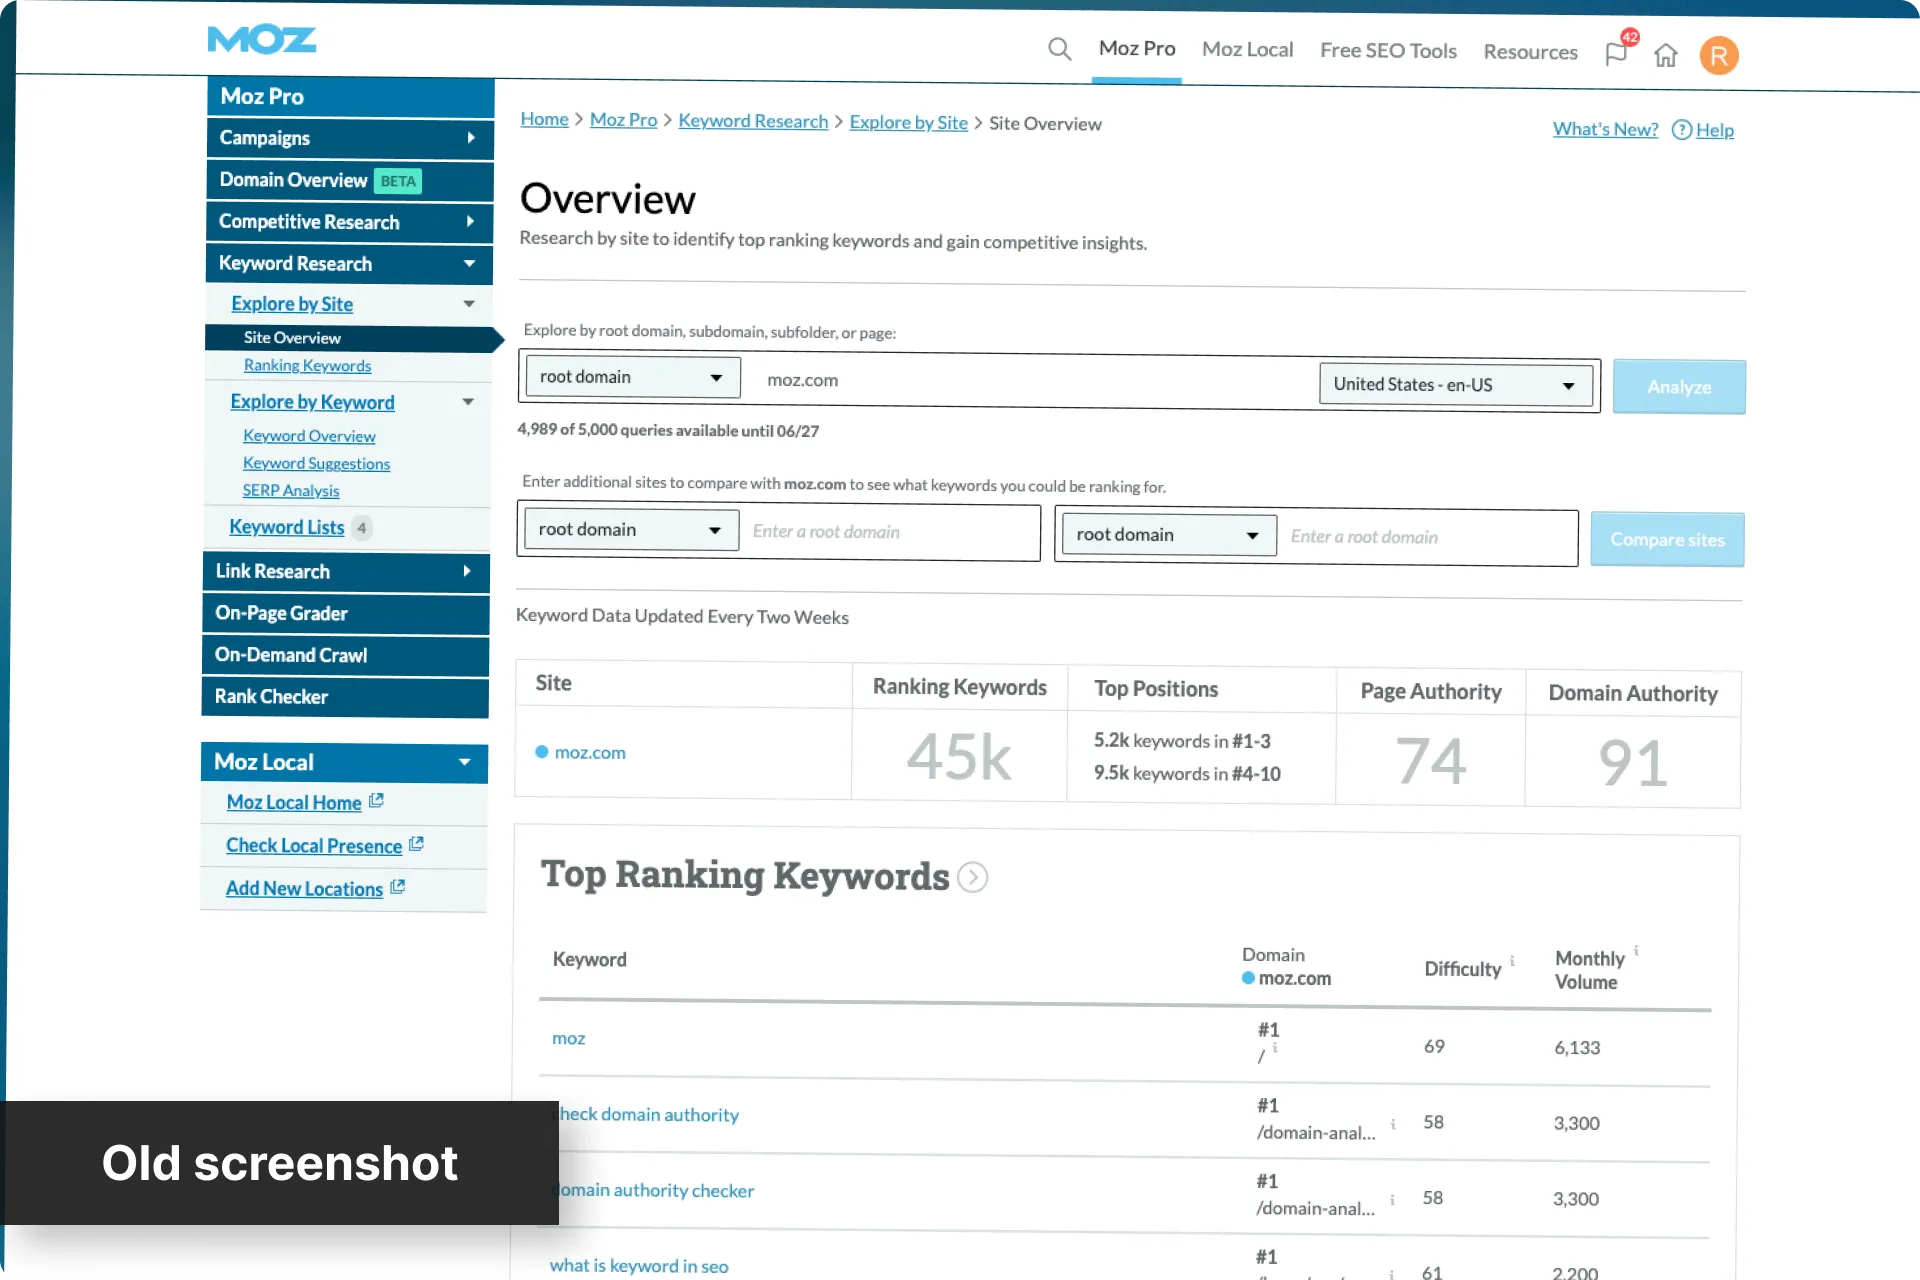This screenshot has width=1920, height=1280.
Task: Open Domain Overview BETA in sidebar
Action: point(350,180)
